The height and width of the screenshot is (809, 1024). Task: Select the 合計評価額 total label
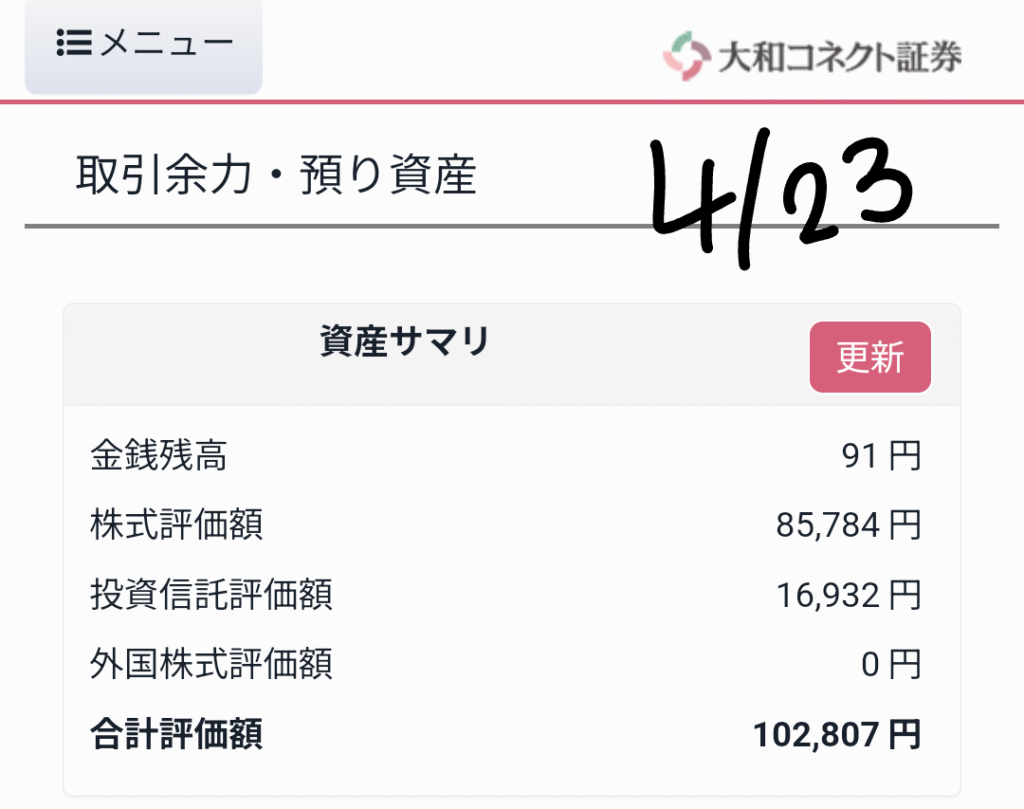click(176, 734)
